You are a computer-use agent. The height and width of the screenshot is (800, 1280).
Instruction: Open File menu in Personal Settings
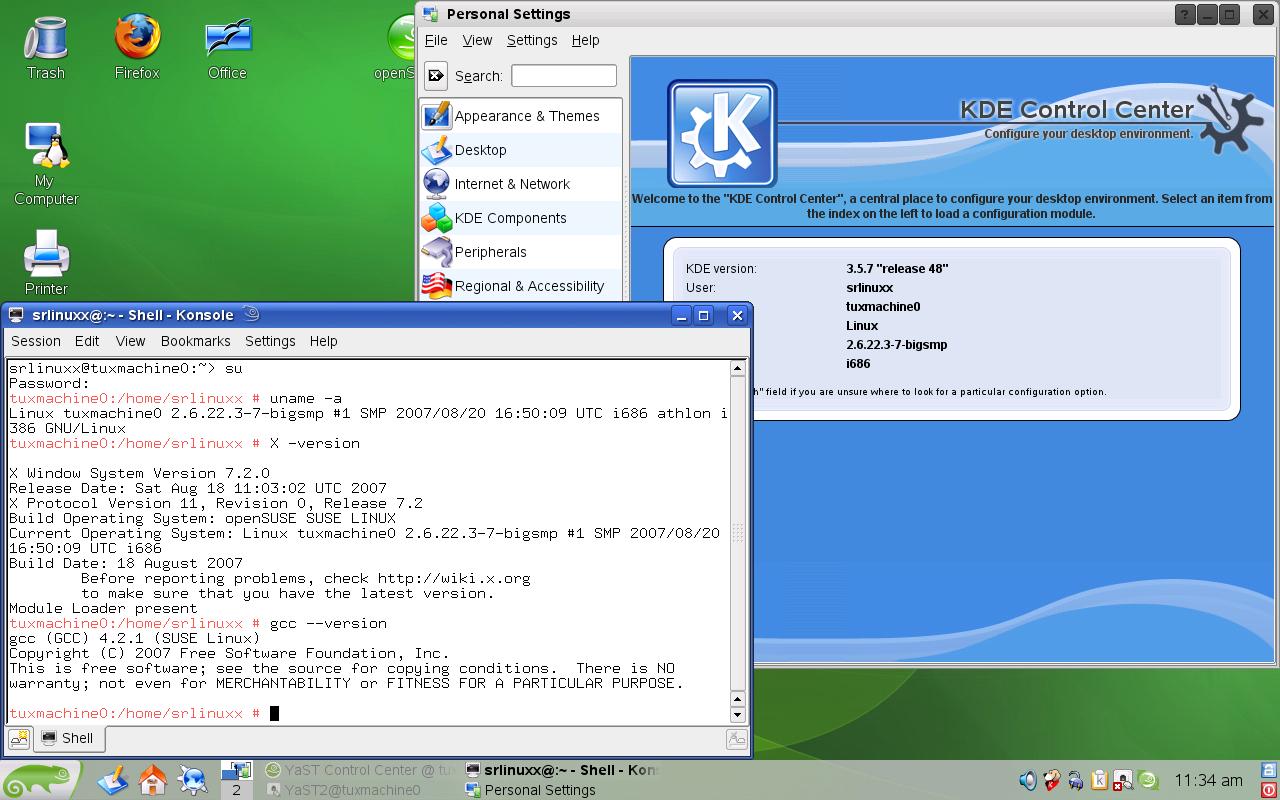click(436, 40)
